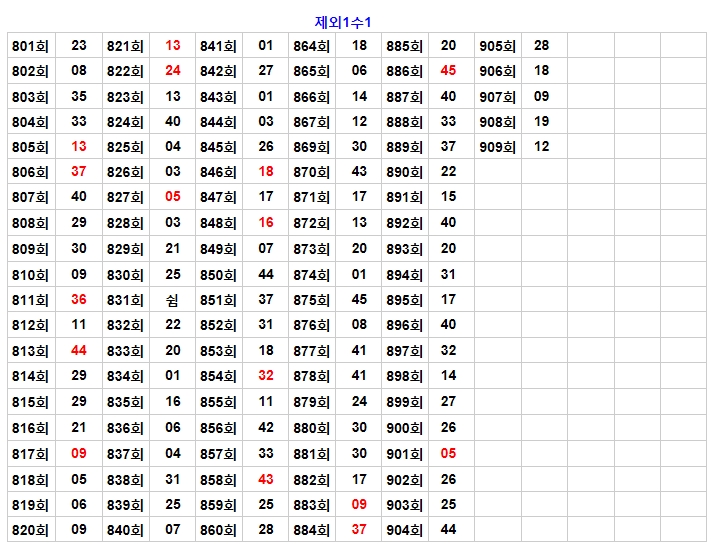This screenshot has width=720, height=558.
Task: Select the red 45 beside 886회
Action: [448, 71]
